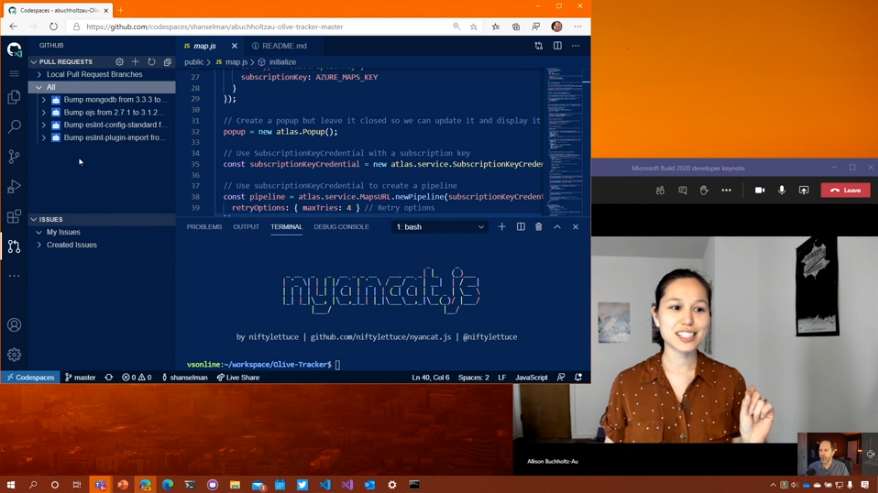Select master branch in status bar
Screen dimensions: 878x493
(x=80, y=378)
